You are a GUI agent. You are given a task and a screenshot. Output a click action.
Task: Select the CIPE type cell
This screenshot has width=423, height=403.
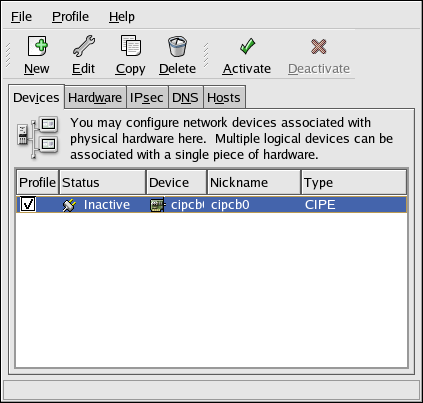320,205
